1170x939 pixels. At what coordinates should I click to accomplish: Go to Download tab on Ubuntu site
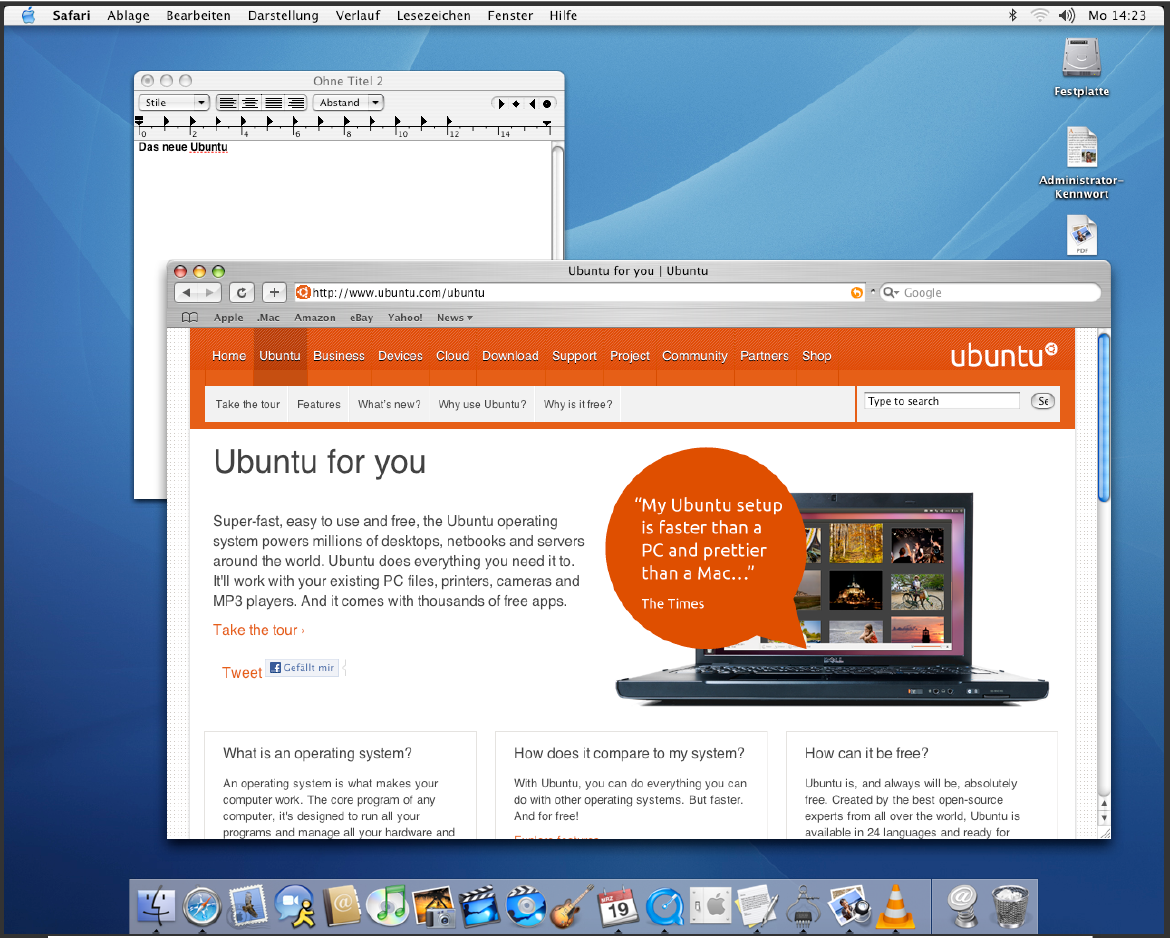[x=510, y=356]
